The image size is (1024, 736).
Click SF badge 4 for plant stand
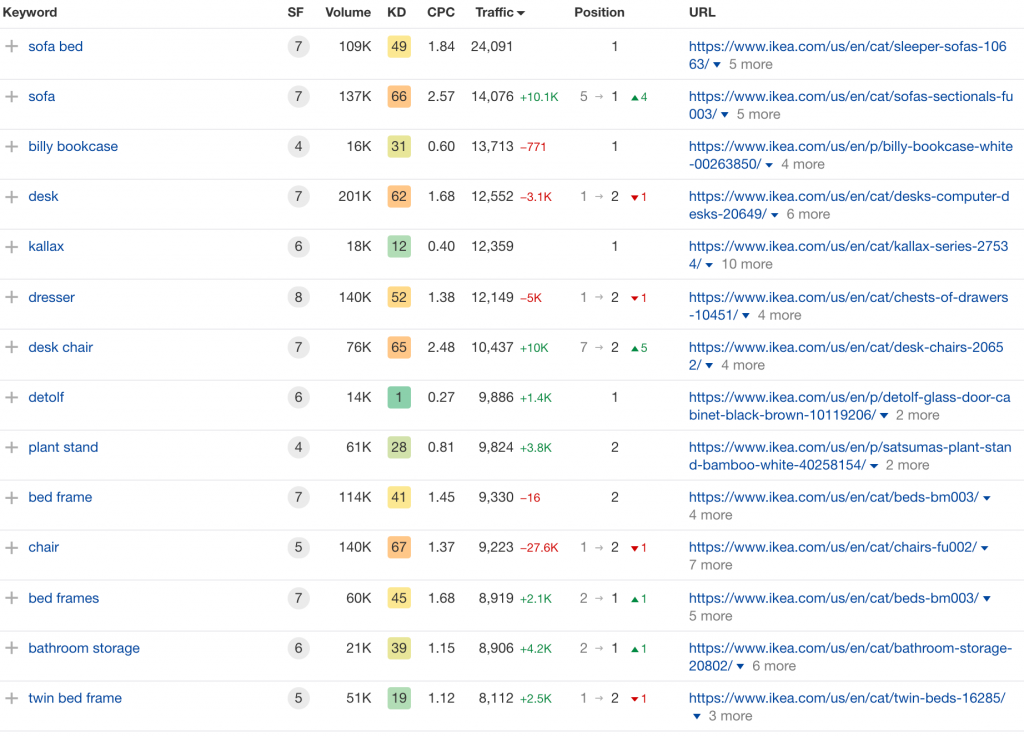[298, 447]
